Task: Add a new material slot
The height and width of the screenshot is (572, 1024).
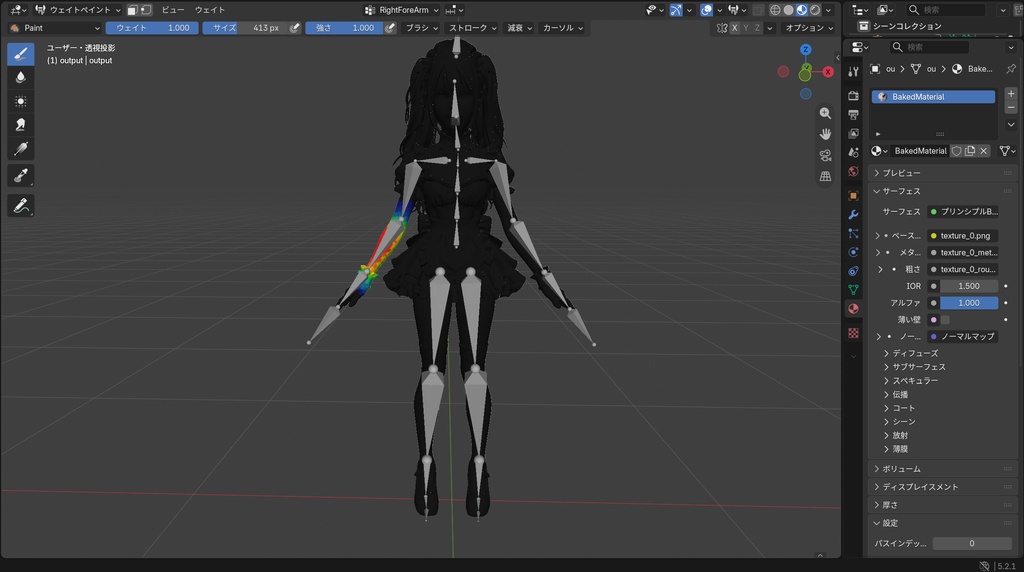Action: point(1011,94)
